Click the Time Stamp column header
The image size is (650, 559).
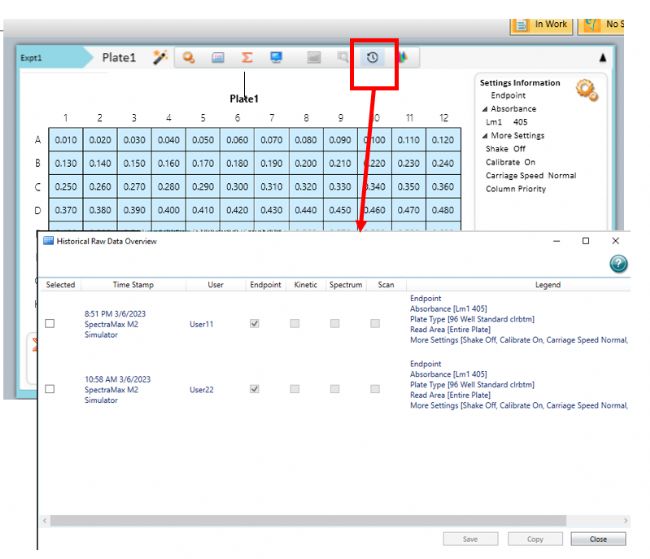133,285
